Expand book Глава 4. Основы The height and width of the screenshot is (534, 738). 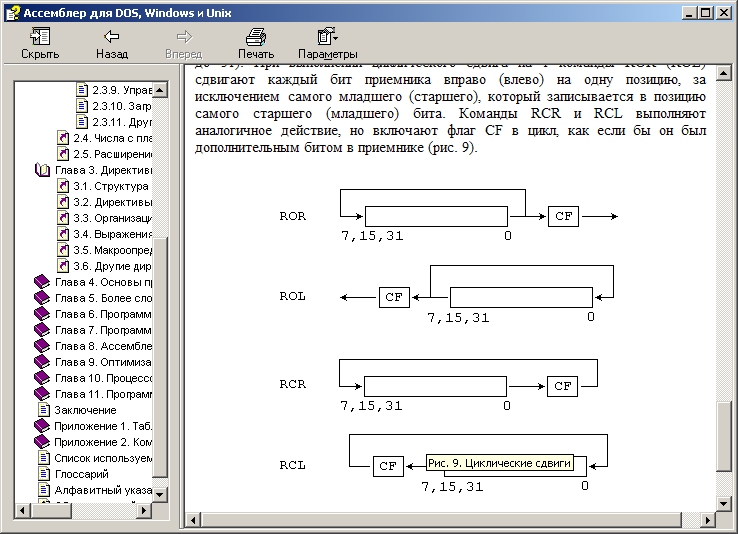click(x=42, y=282)
